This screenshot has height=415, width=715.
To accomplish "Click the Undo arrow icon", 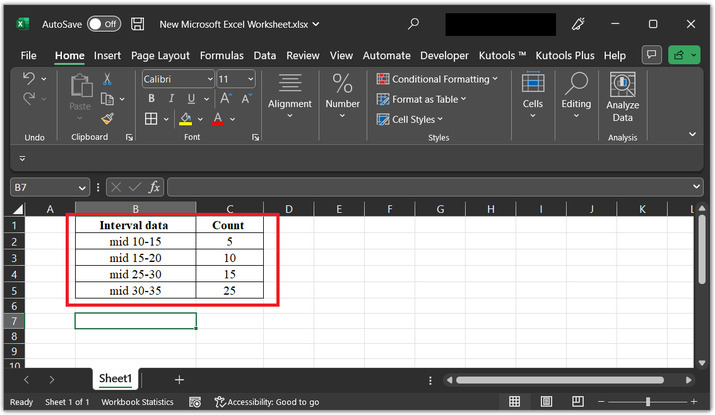I will (x=29, y=79).
